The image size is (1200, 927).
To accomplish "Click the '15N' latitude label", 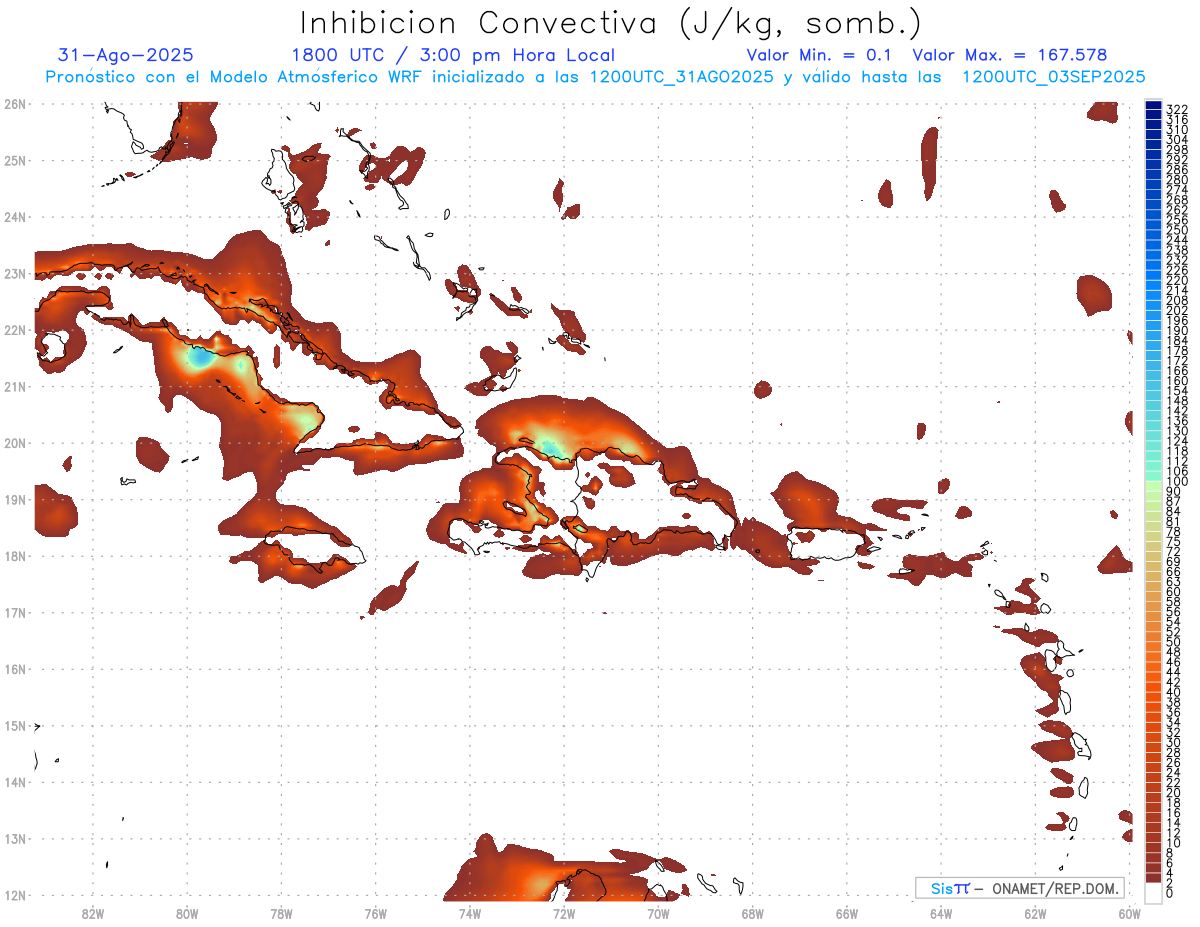I will tap(14, 726).
